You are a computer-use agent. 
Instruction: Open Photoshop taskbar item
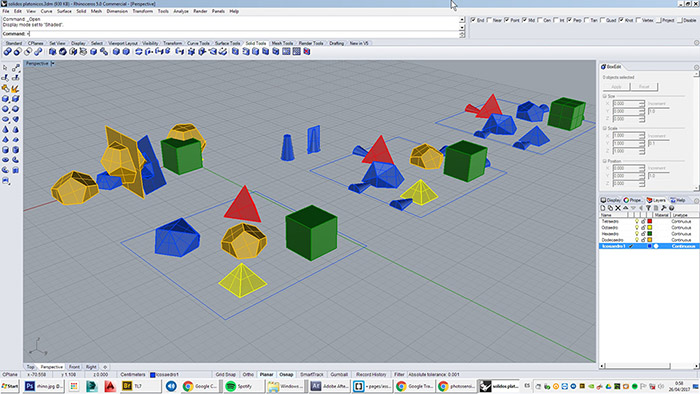tap(44, 386)
